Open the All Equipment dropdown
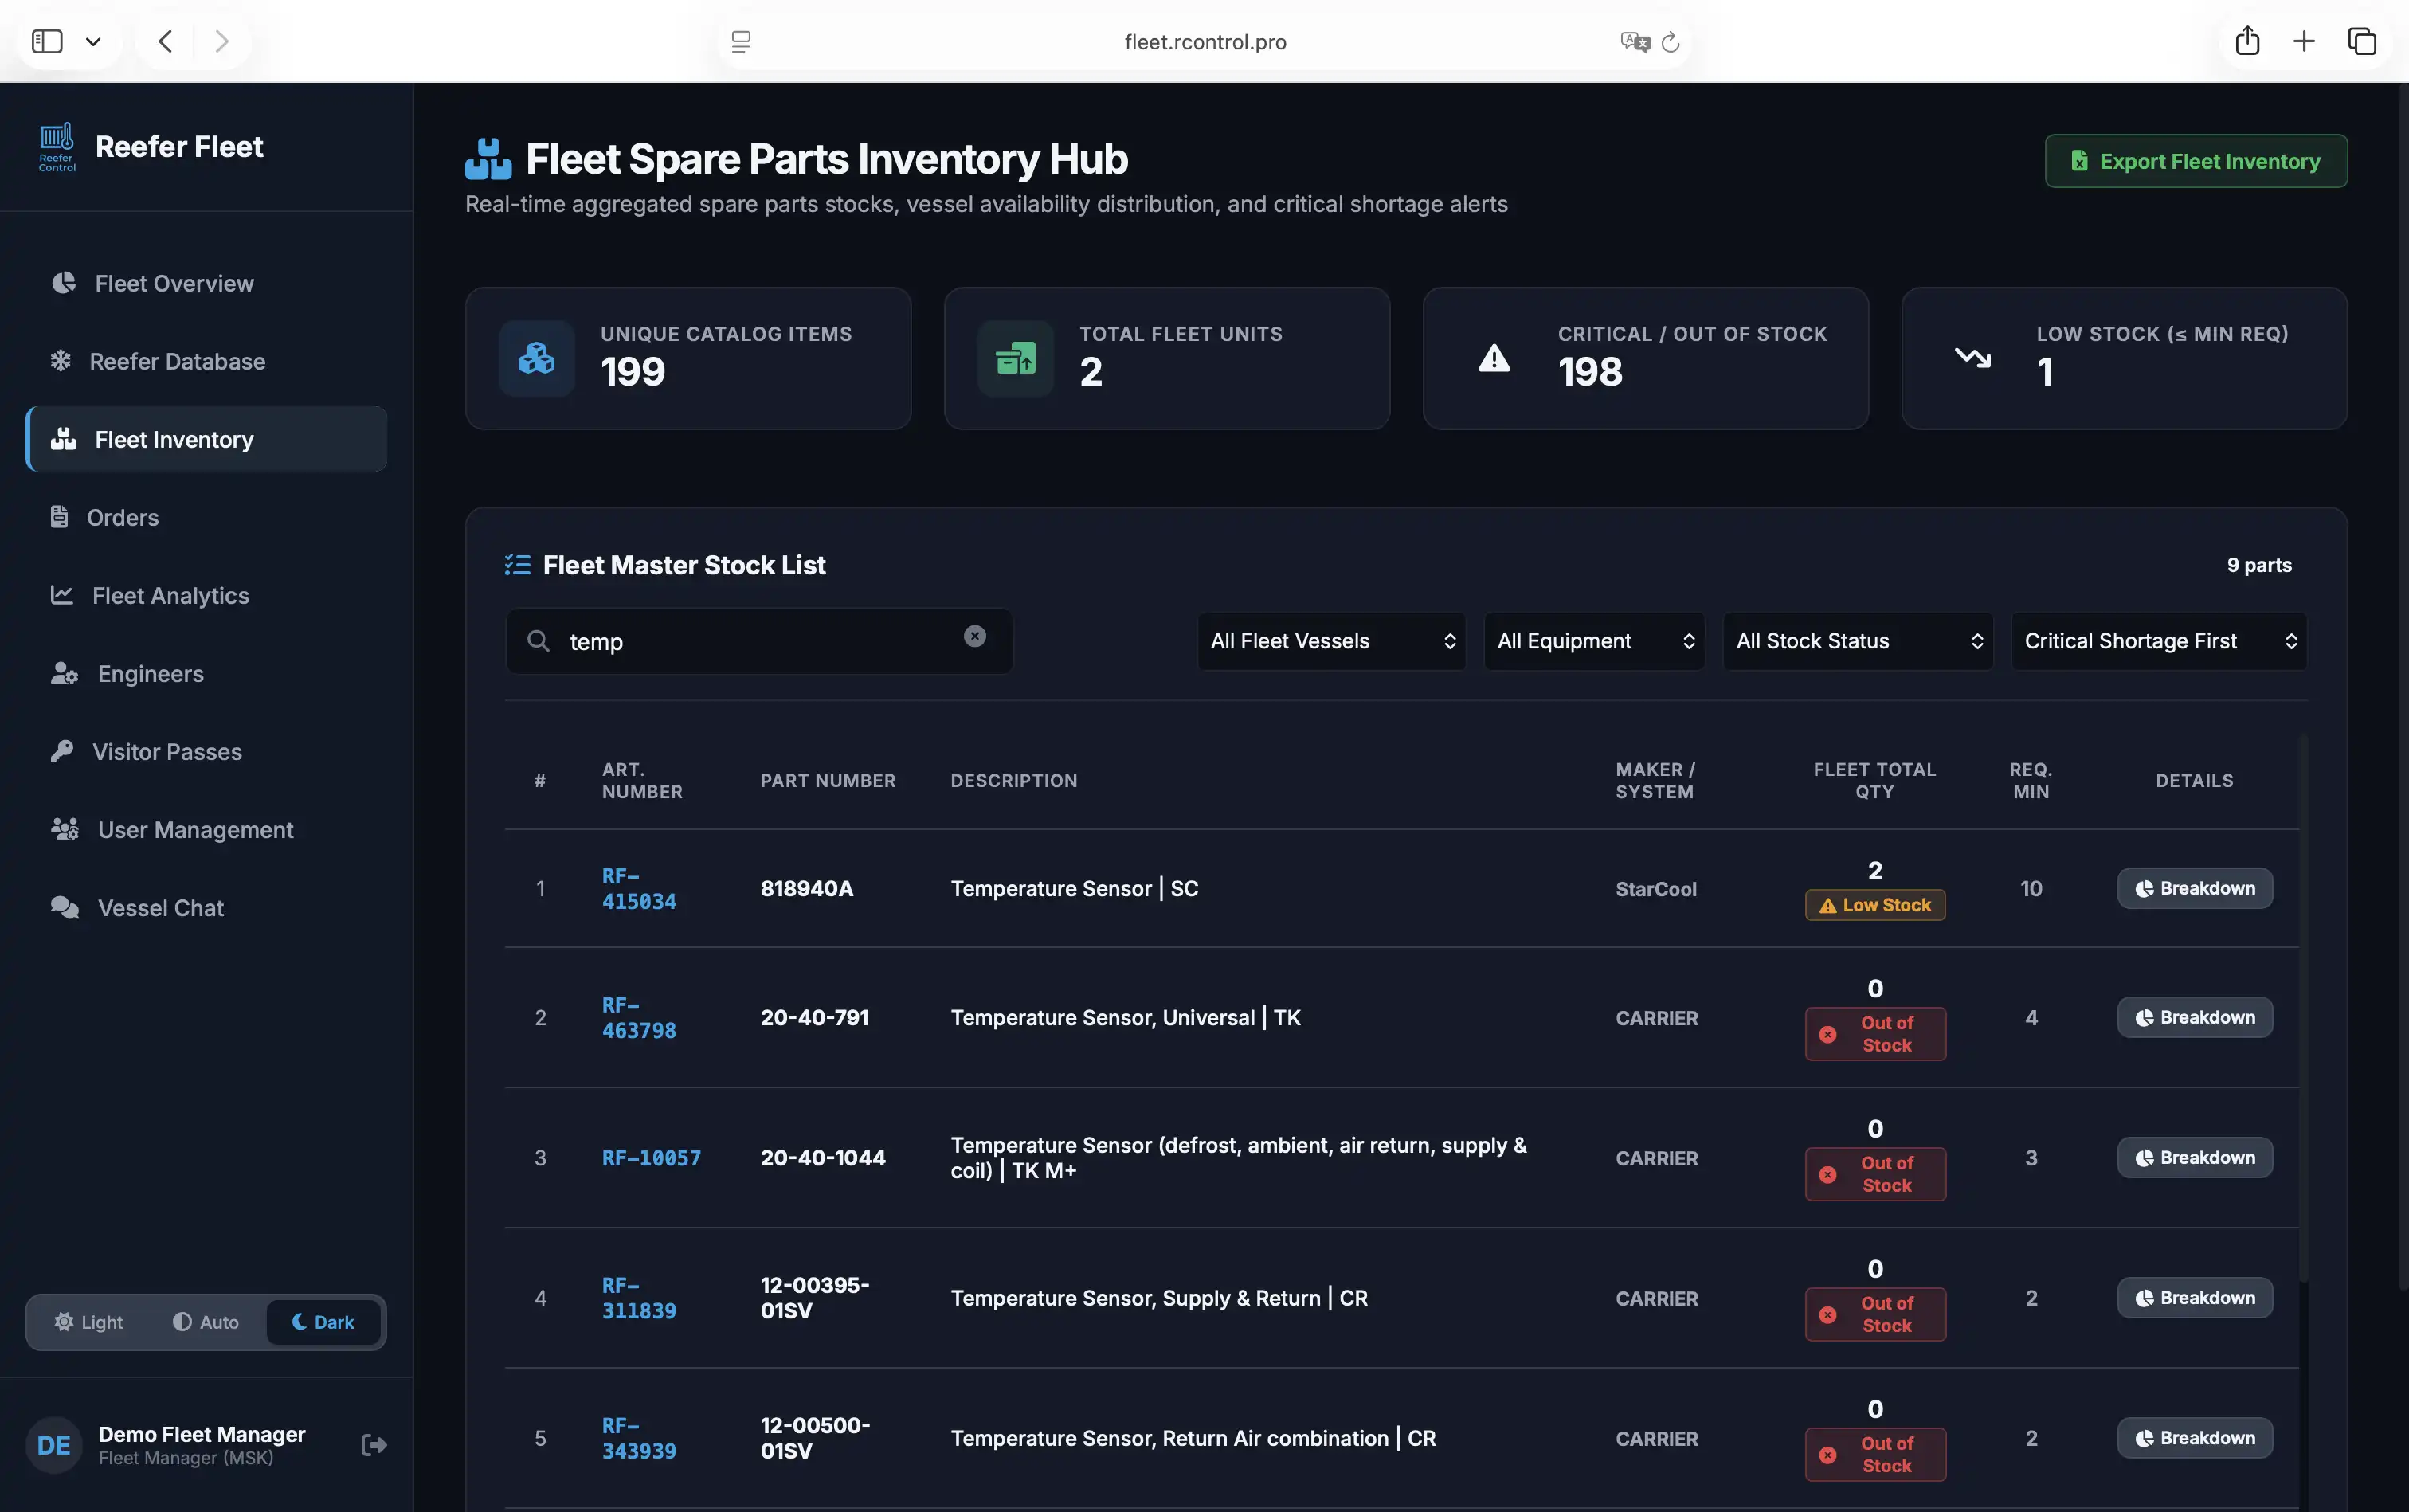The image size is (2409, 1512). (x=1594, y=641)
